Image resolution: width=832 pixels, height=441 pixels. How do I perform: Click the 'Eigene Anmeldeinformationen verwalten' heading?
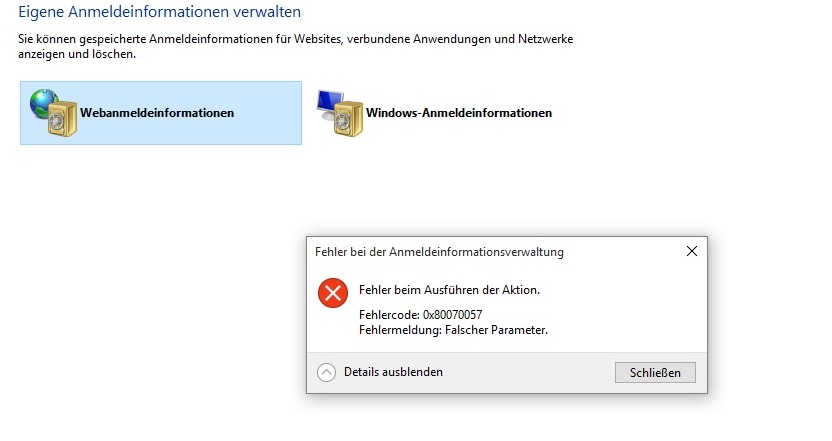point(160,12)
